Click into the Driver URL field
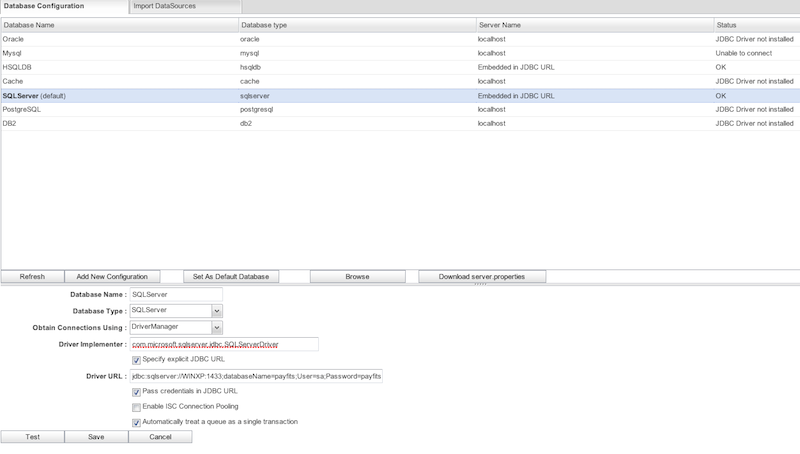The height and width of the screenshot is (454, 800). point(256,376)
